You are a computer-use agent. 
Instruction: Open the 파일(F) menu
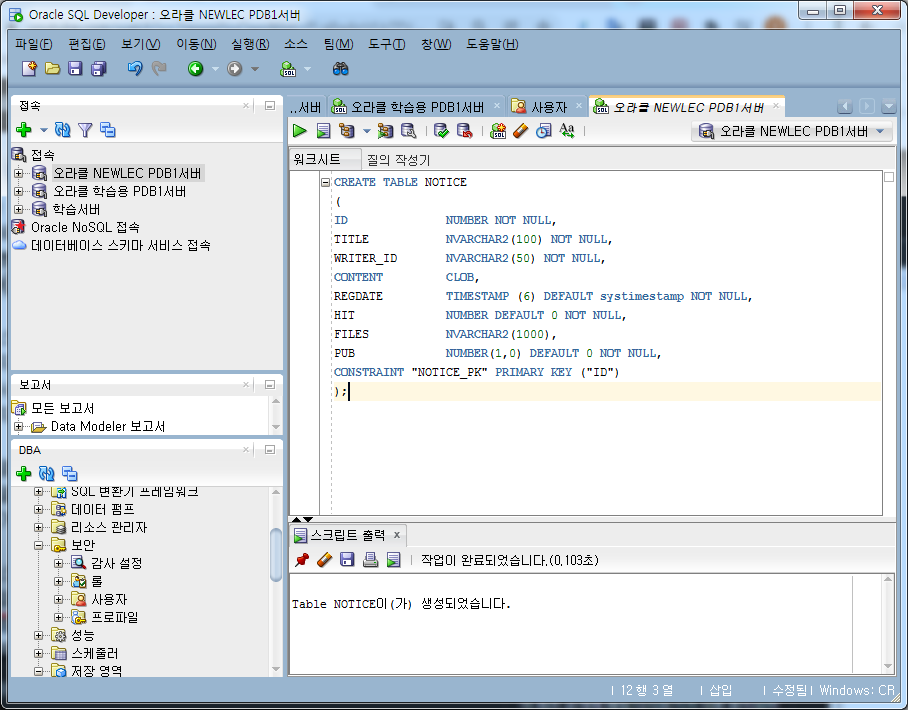33,44
